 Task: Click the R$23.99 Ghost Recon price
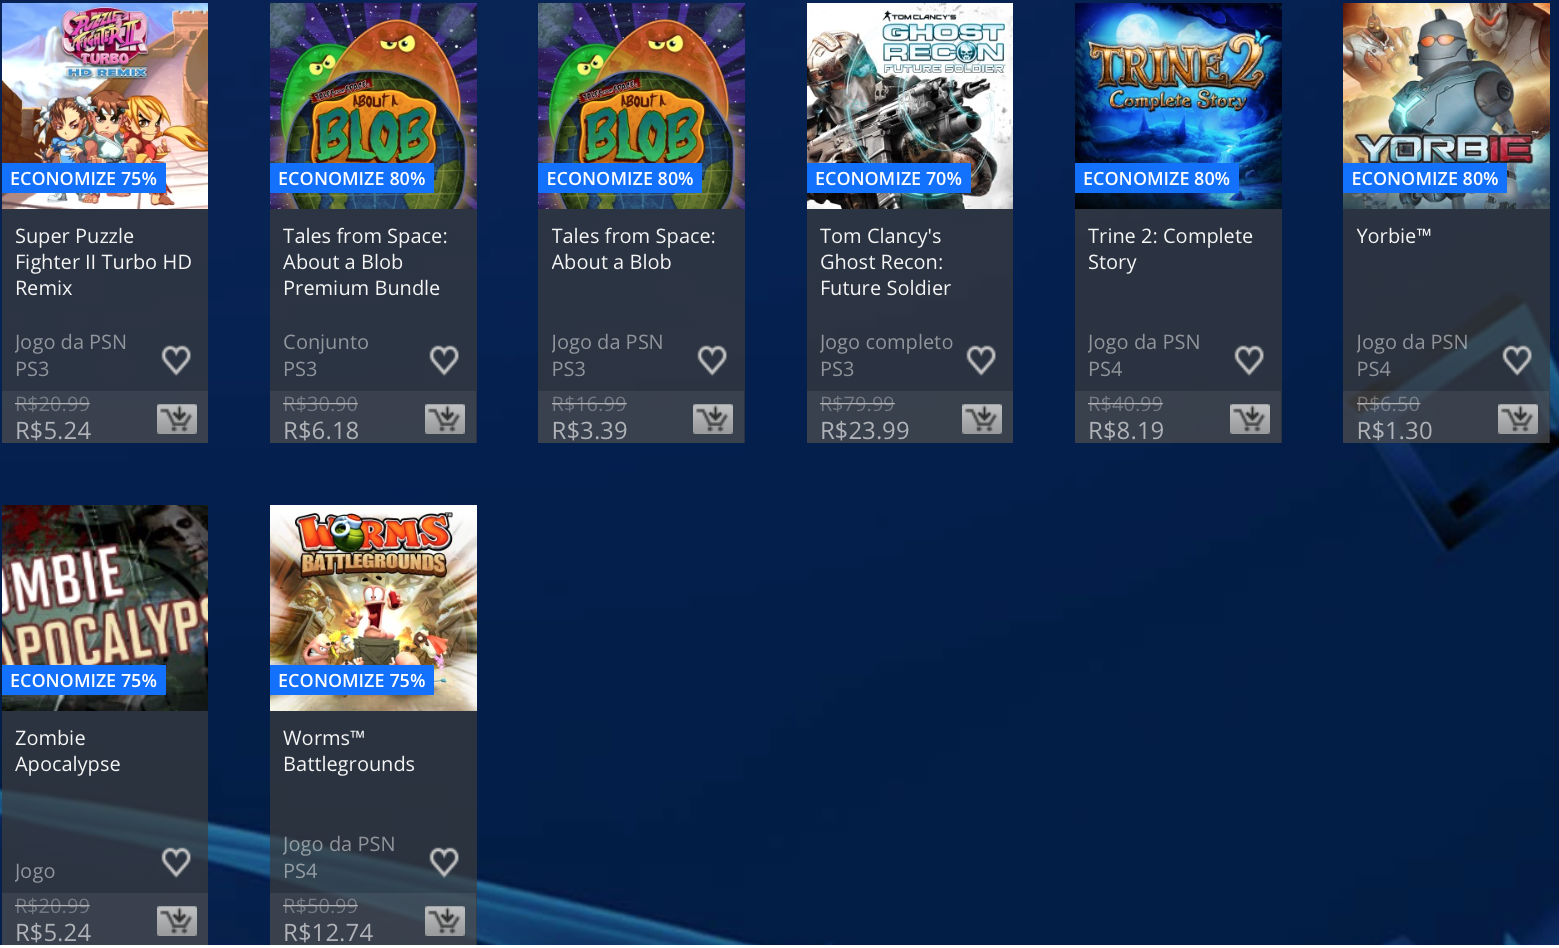tap(865, 431)
